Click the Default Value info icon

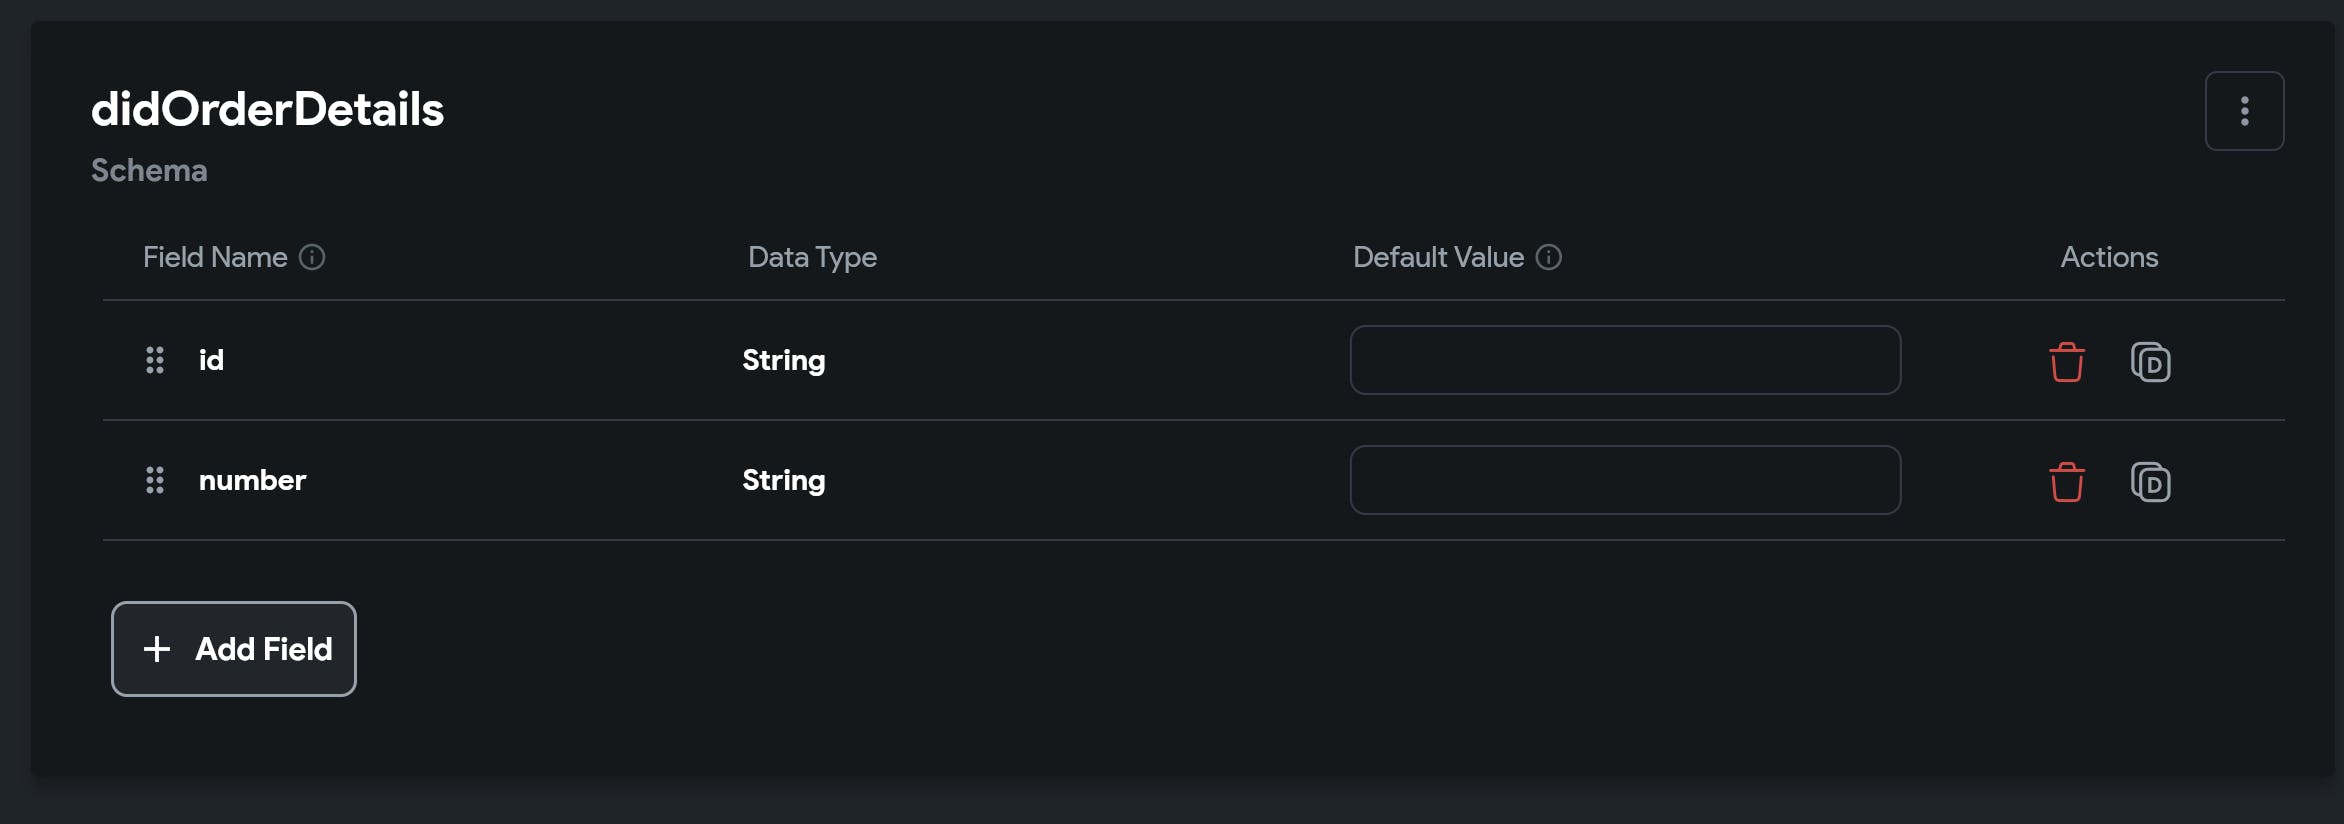[x=1548, y=258]
